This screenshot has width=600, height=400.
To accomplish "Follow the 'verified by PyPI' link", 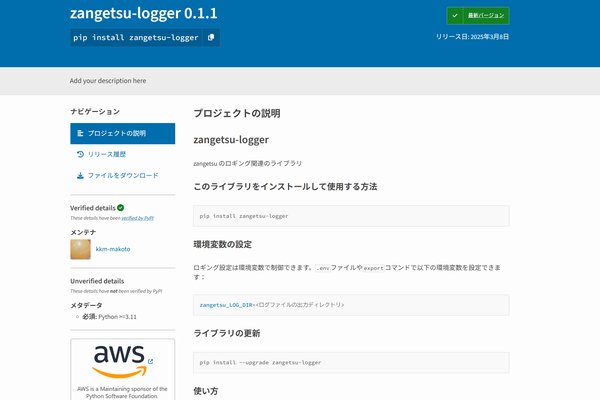I will tap(138, 217).
